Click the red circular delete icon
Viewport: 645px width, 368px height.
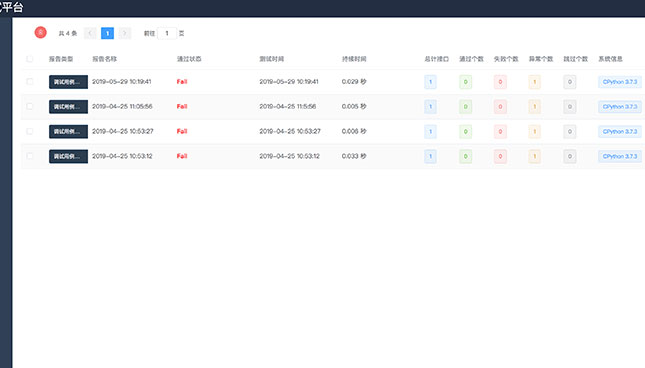40,32
